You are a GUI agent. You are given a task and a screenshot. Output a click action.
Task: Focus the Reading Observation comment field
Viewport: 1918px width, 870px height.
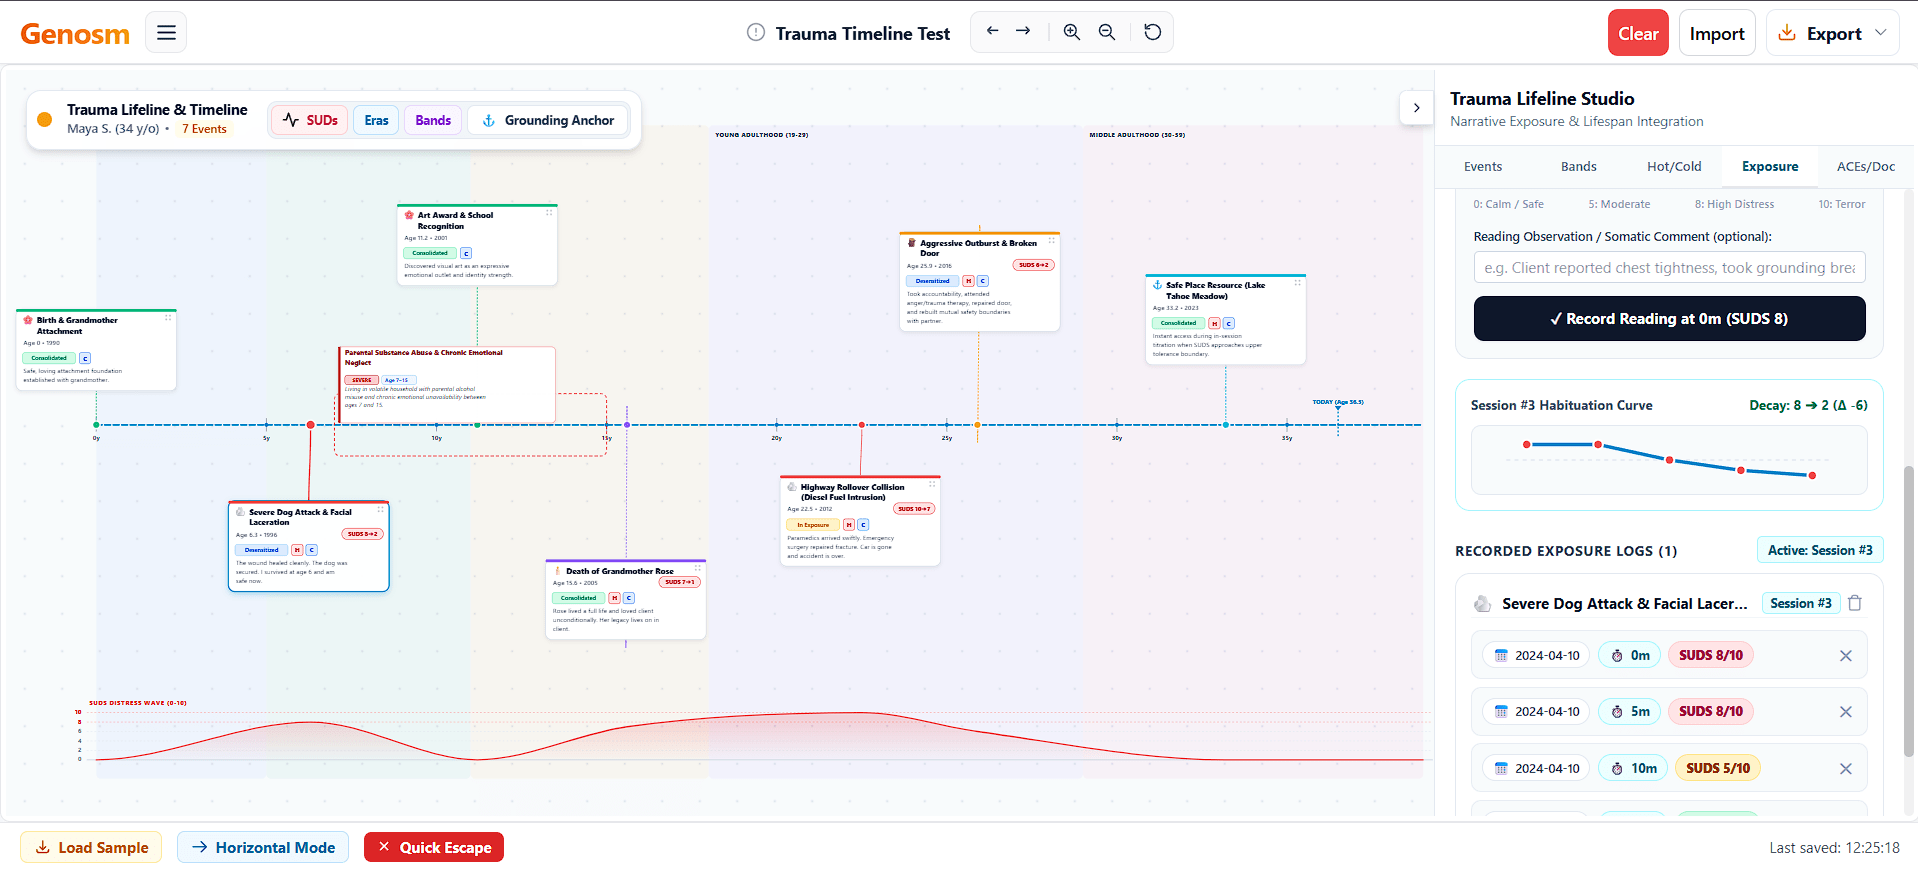(1669, 268)
